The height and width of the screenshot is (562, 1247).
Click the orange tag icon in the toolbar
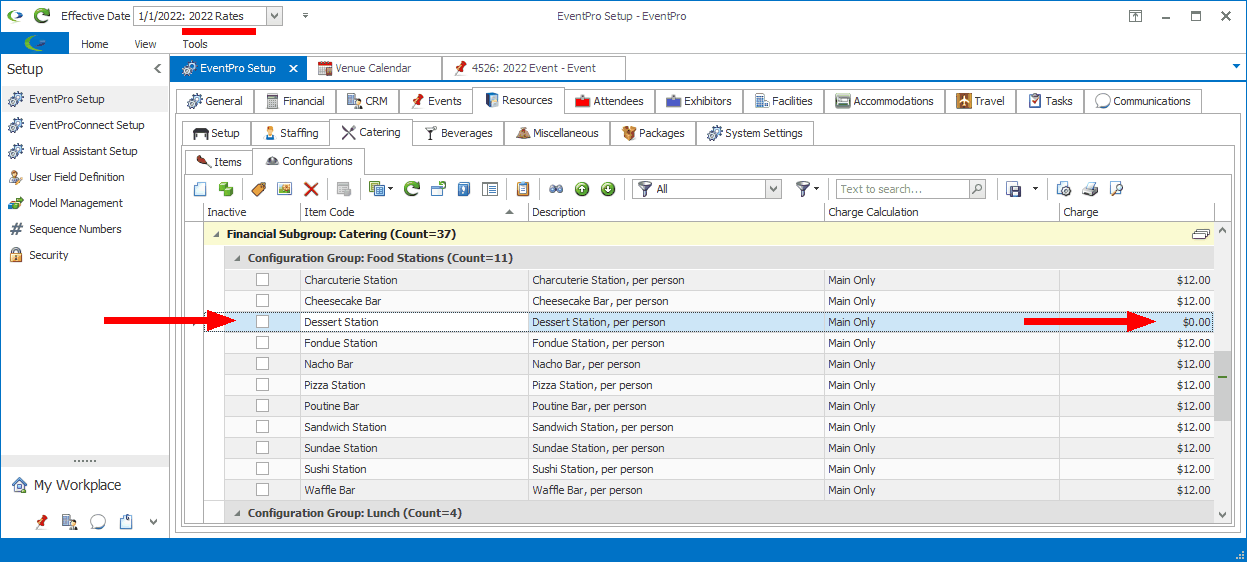coord(258,189)
